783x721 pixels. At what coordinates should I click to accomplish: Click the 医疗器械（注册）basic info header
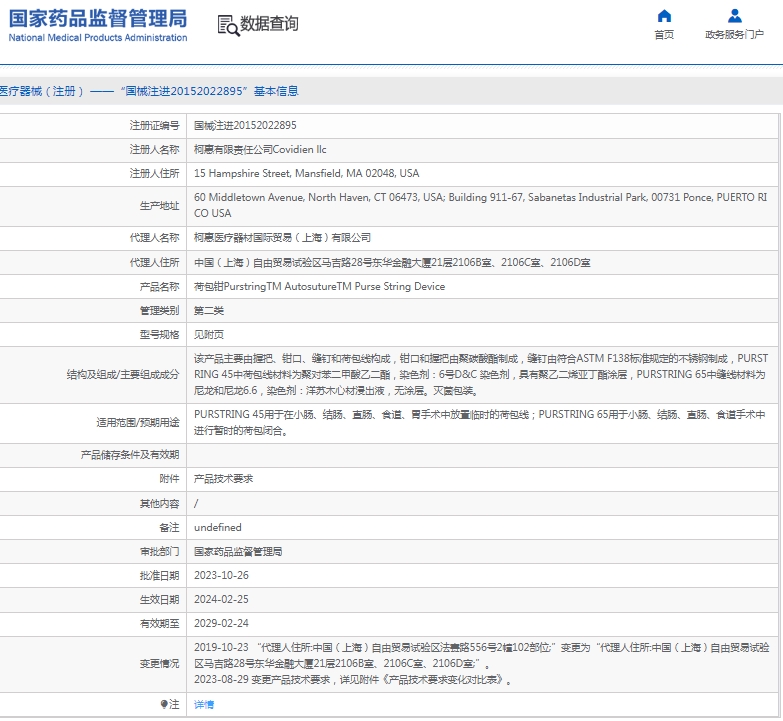pos(149,91)
